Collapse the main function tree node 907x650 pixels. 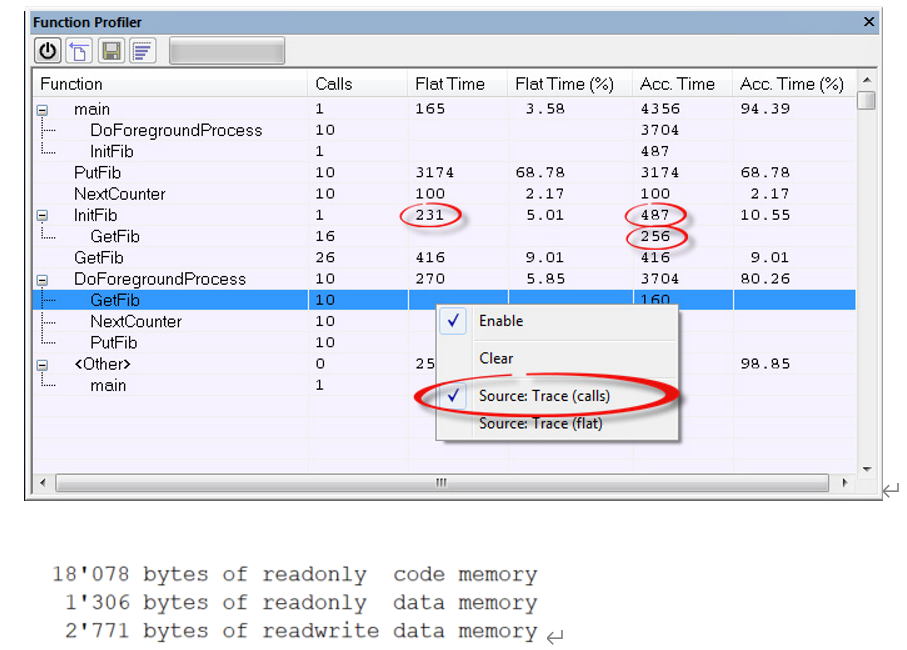[x=42, y=110]
